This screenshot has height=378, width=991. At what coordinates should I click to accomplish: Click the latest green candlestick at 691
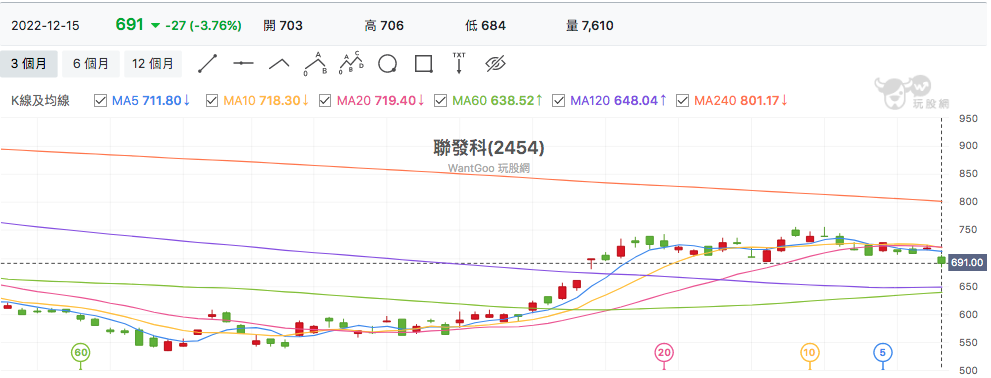tap(942, 260)
